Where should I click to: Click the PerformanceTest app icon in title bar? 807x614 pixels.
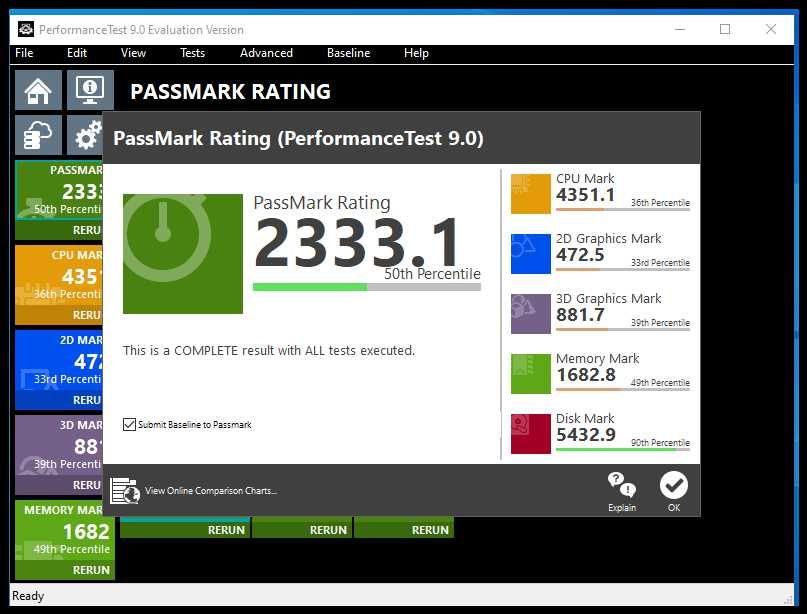(26, 29)
